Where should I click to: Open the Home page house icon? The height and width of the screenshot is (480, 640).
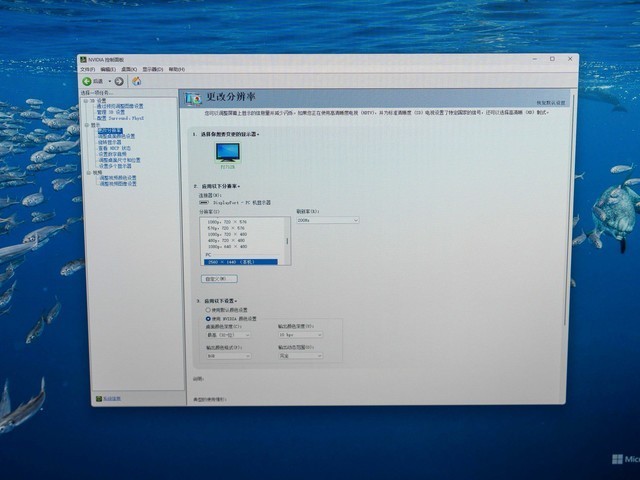point(137,81)
